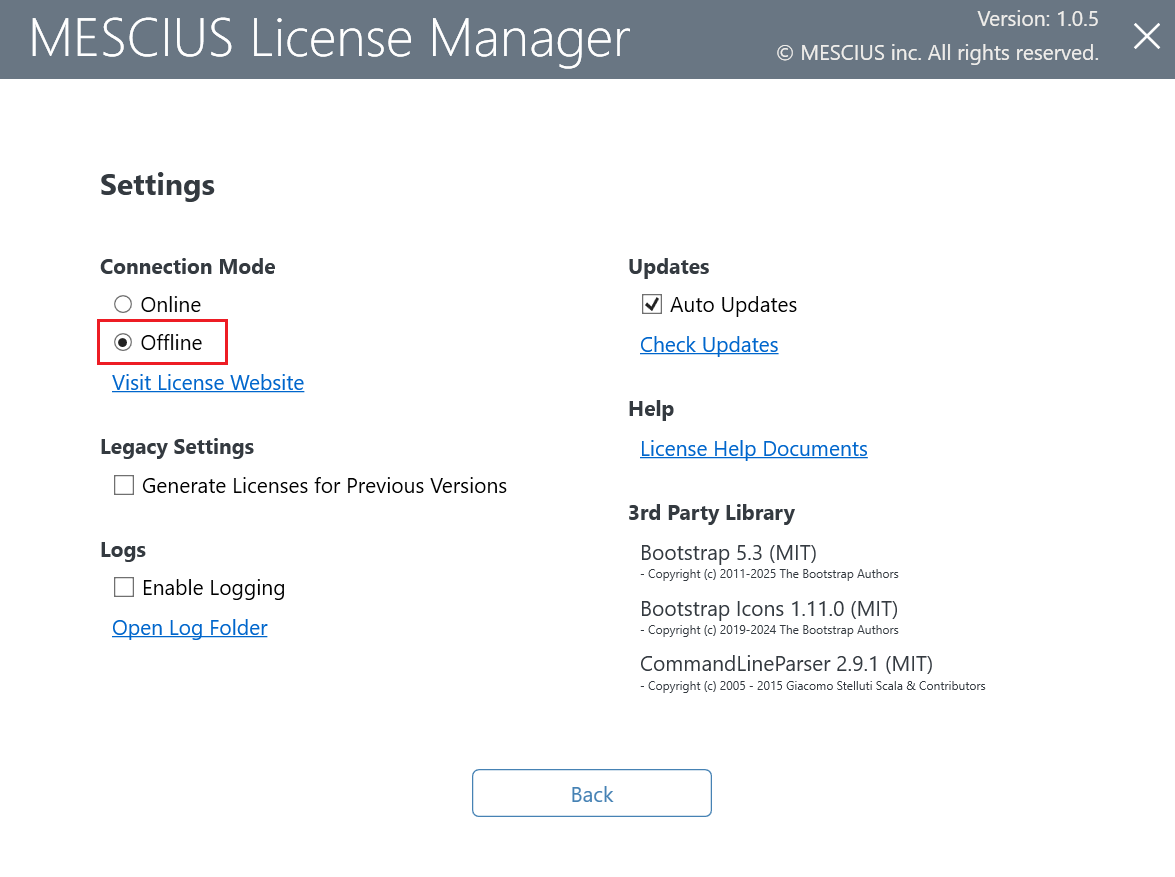Click the Bootstrap 5.3 (MIT) entry

[x=728, y=553]
